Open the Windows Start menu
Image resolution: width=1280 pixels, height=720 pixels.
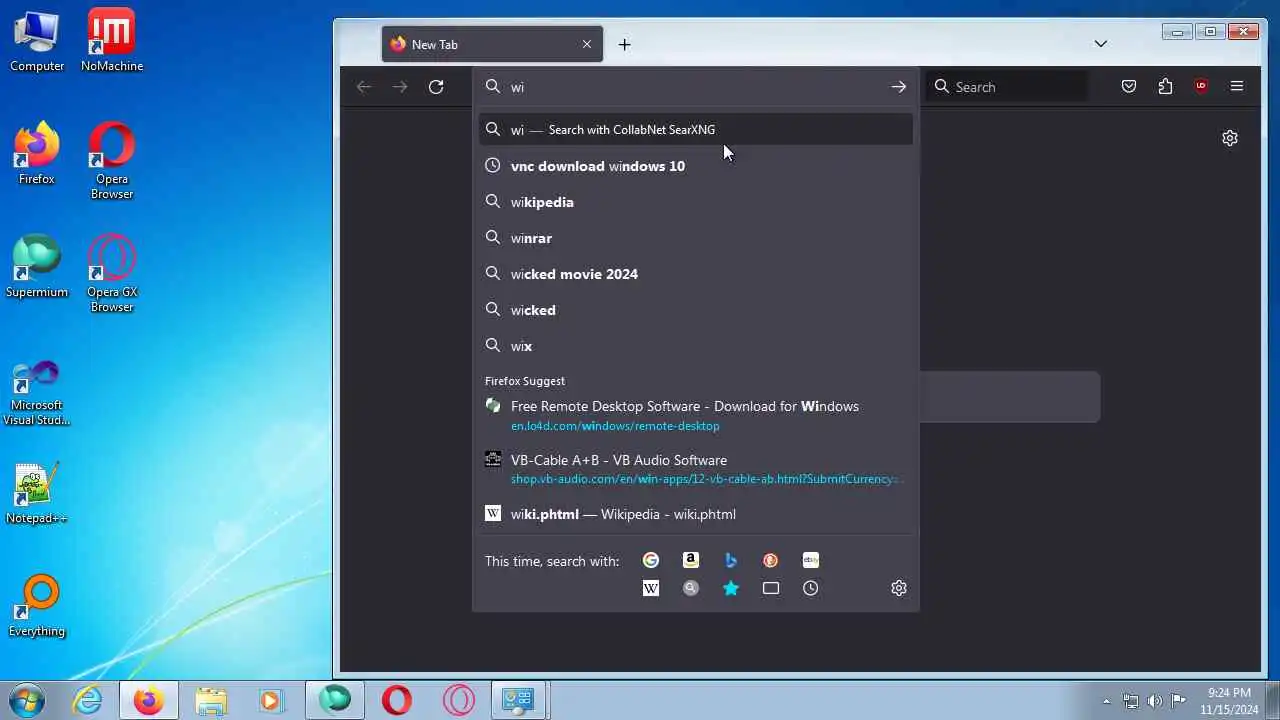[x=27, y=700]
